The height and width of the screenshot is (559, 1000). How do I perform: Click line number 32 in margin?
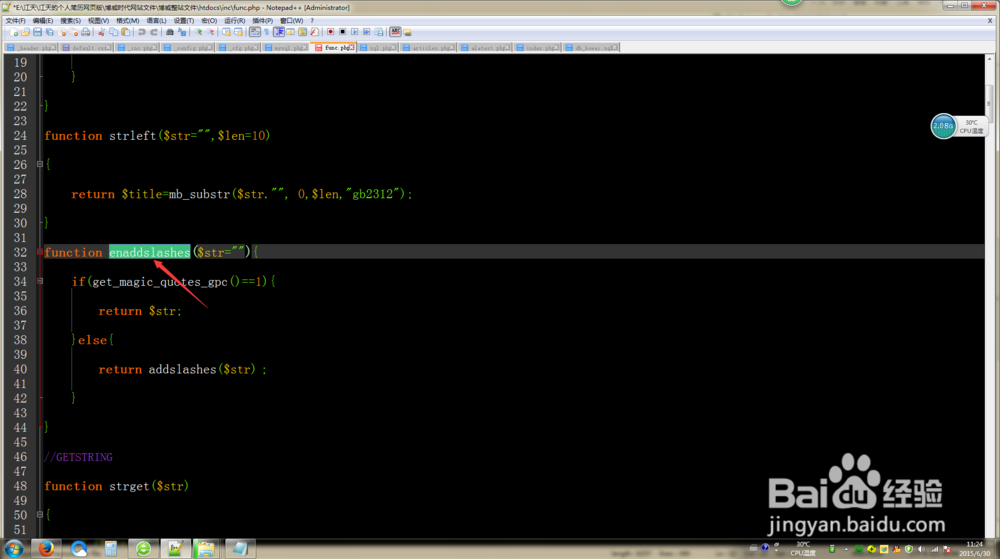20,252
